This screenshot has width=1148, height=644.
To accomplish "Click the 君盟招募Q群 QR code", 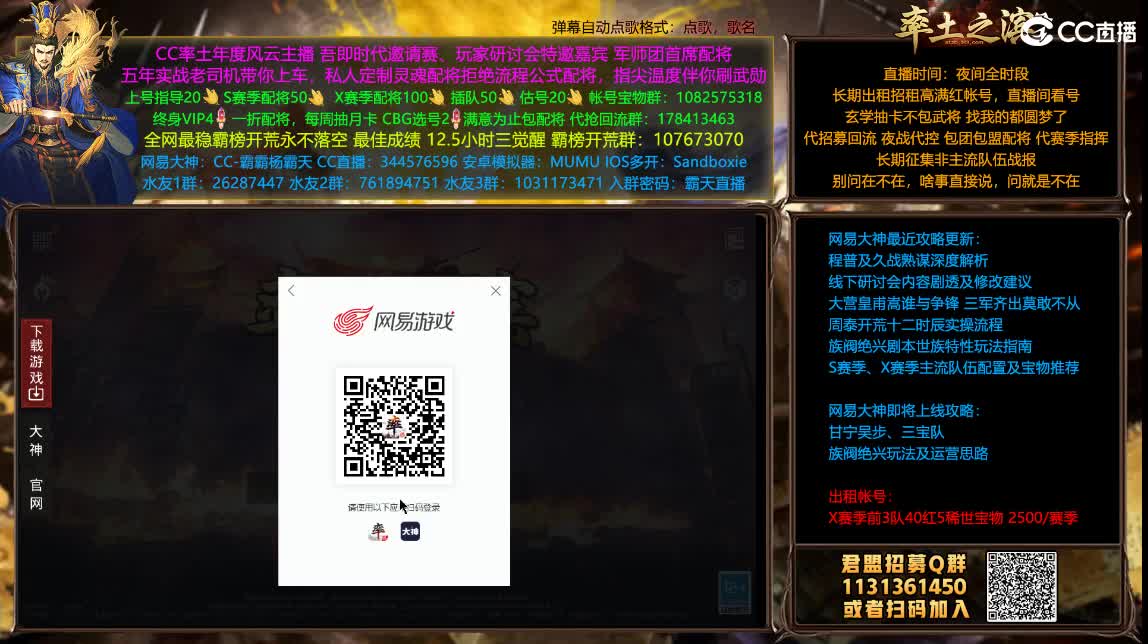I will [x=1021, y=586].
